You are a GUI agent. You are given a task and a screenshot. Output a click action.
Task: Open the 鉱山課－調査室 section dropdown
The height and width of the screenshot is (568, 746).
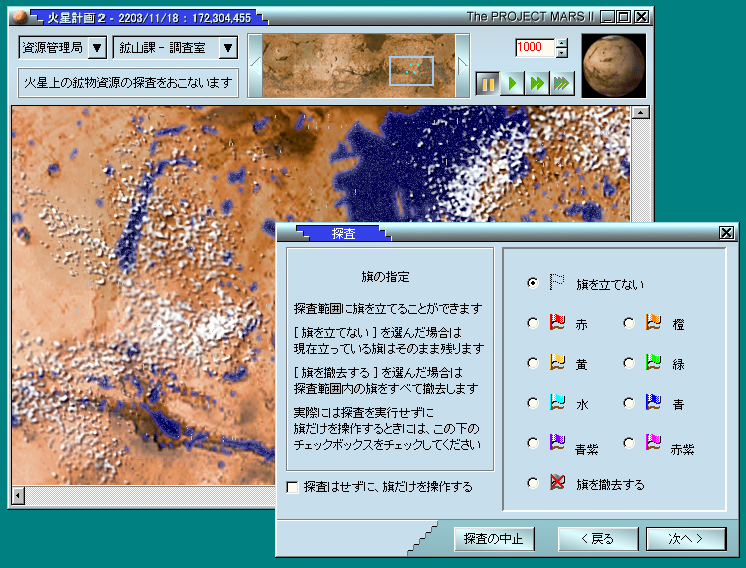(x=228, y=47)
